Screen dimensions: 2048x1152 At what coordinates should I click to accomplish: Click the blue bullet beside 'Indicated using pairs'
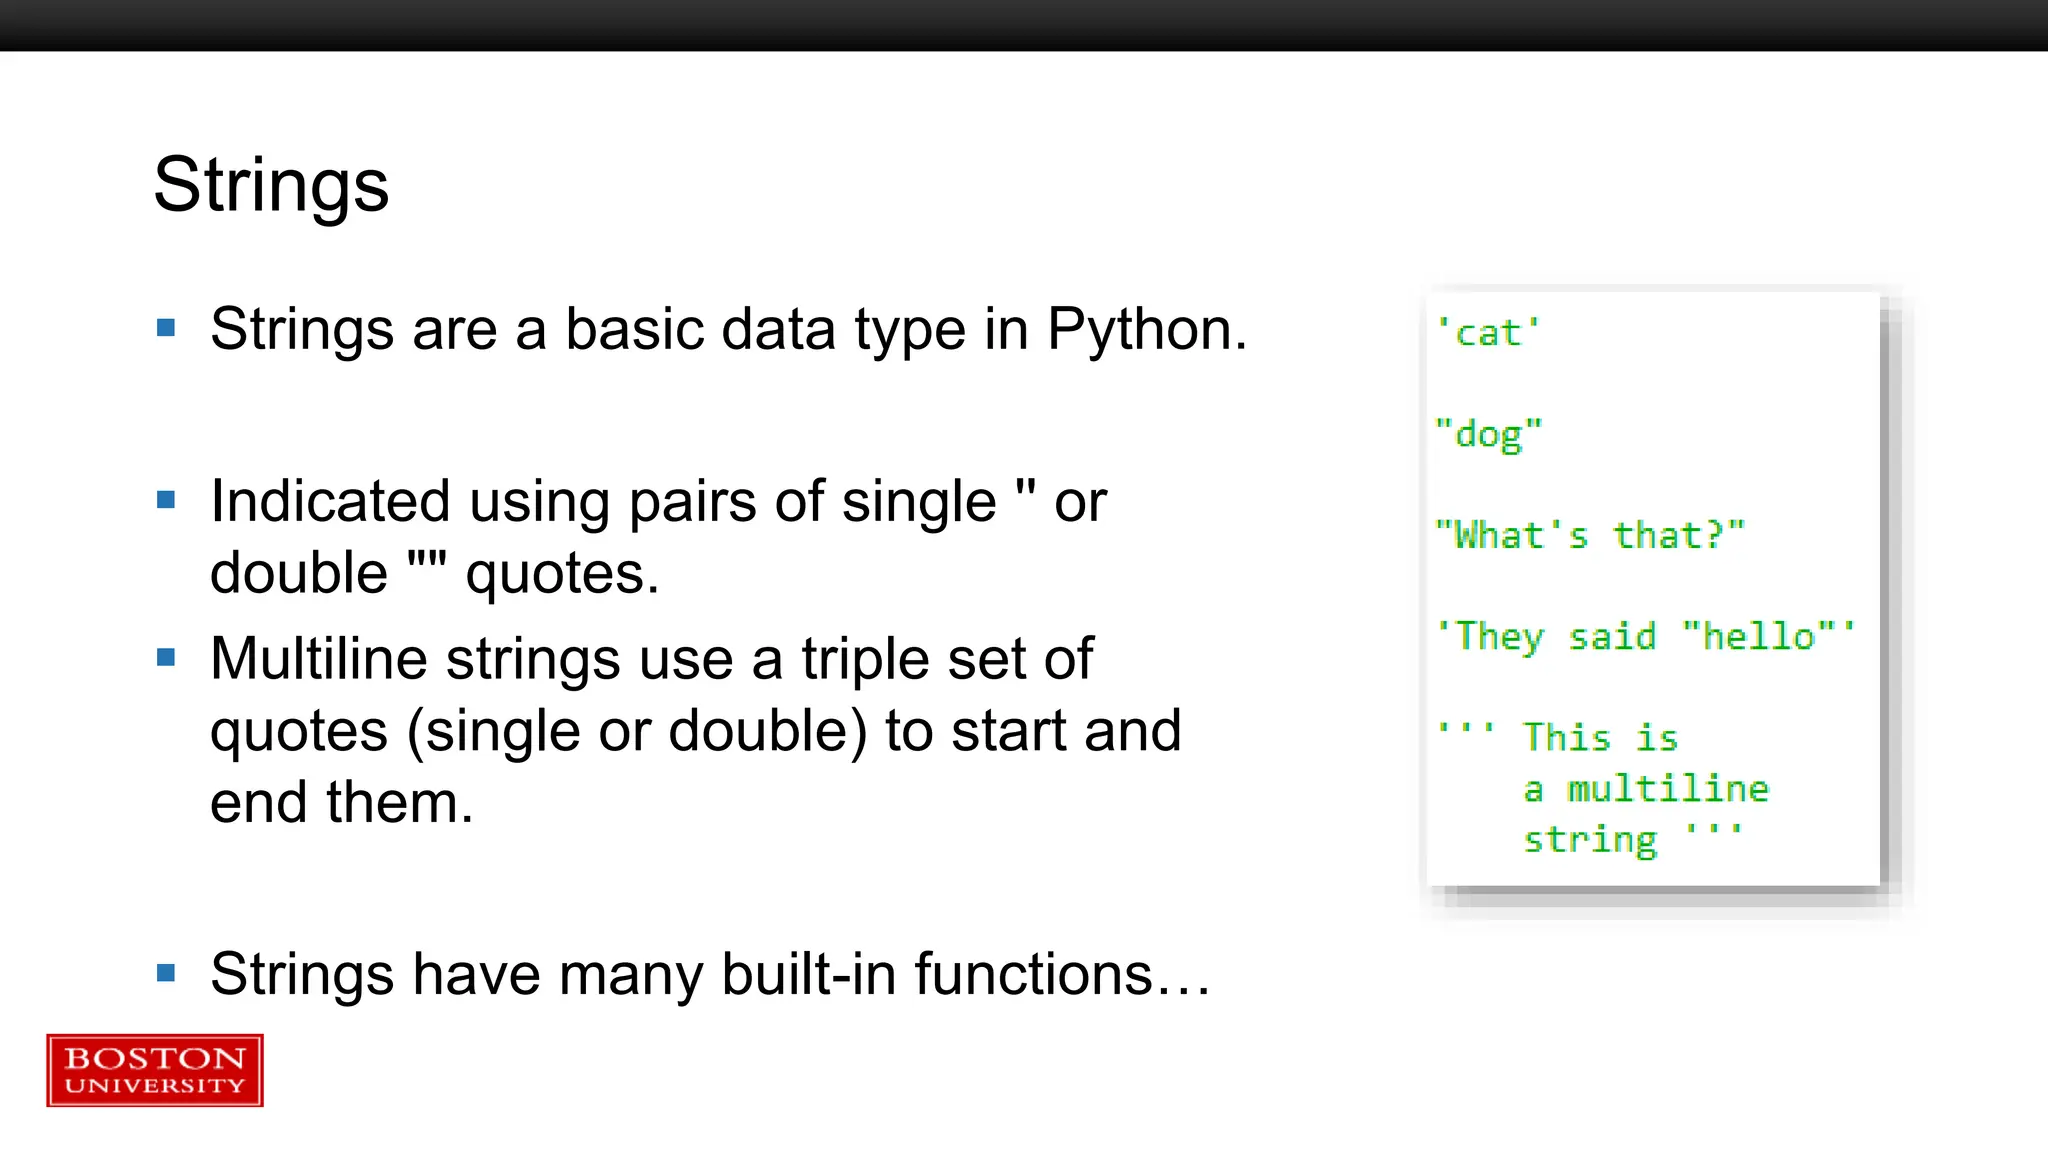166,500
